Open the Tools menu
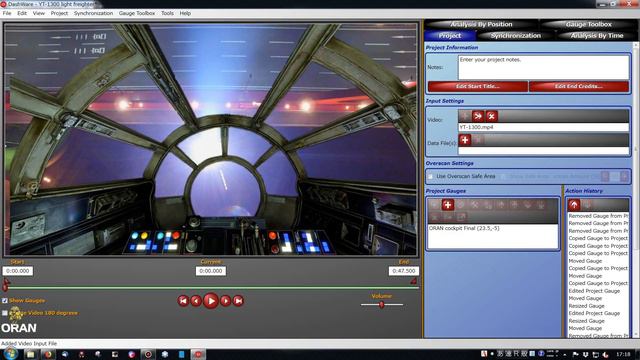This screenshot has height=360, width=640. [x=167, y=13]
